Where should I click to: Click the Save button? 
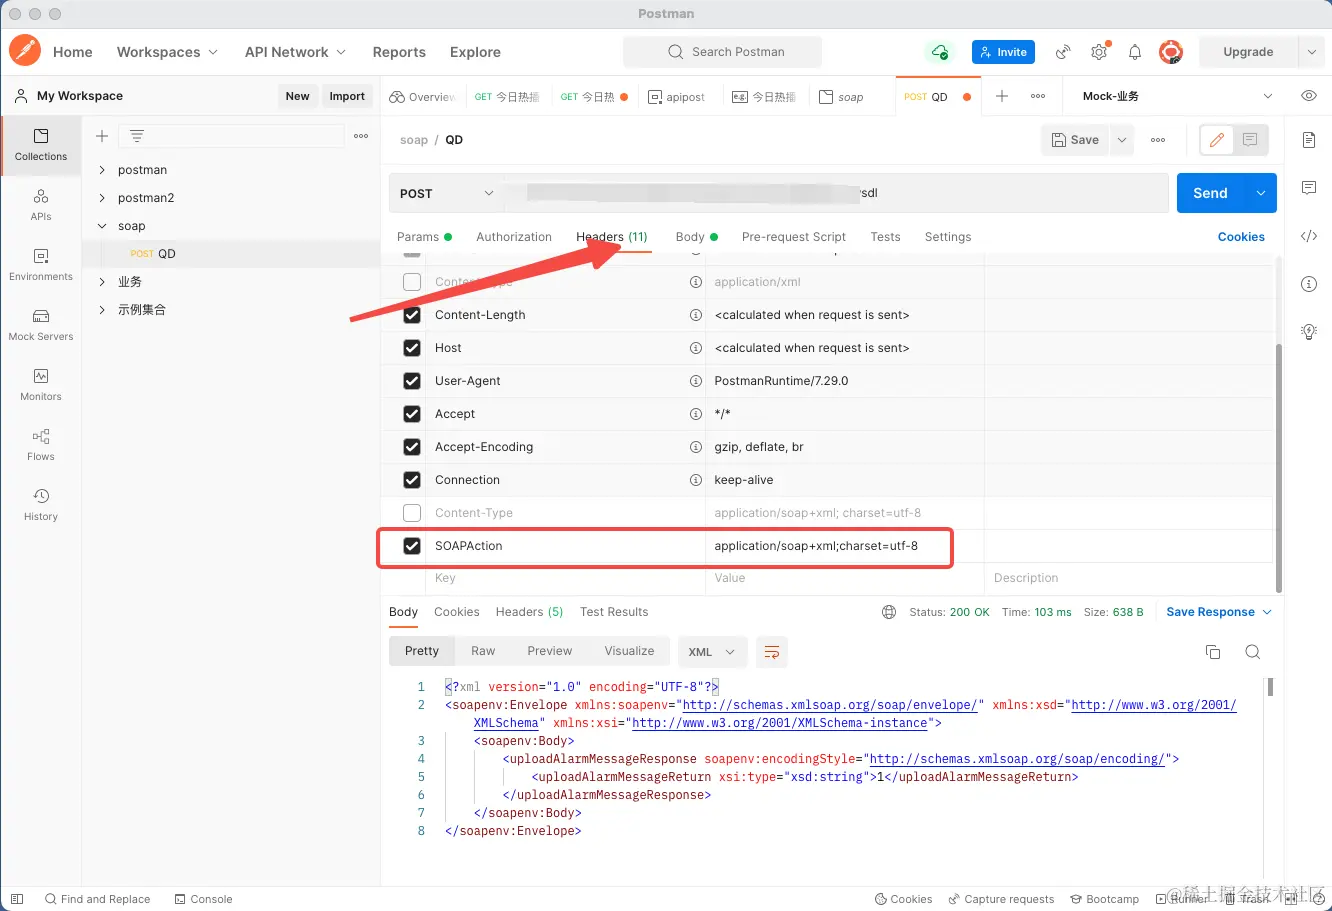[x=1075, y=140]
